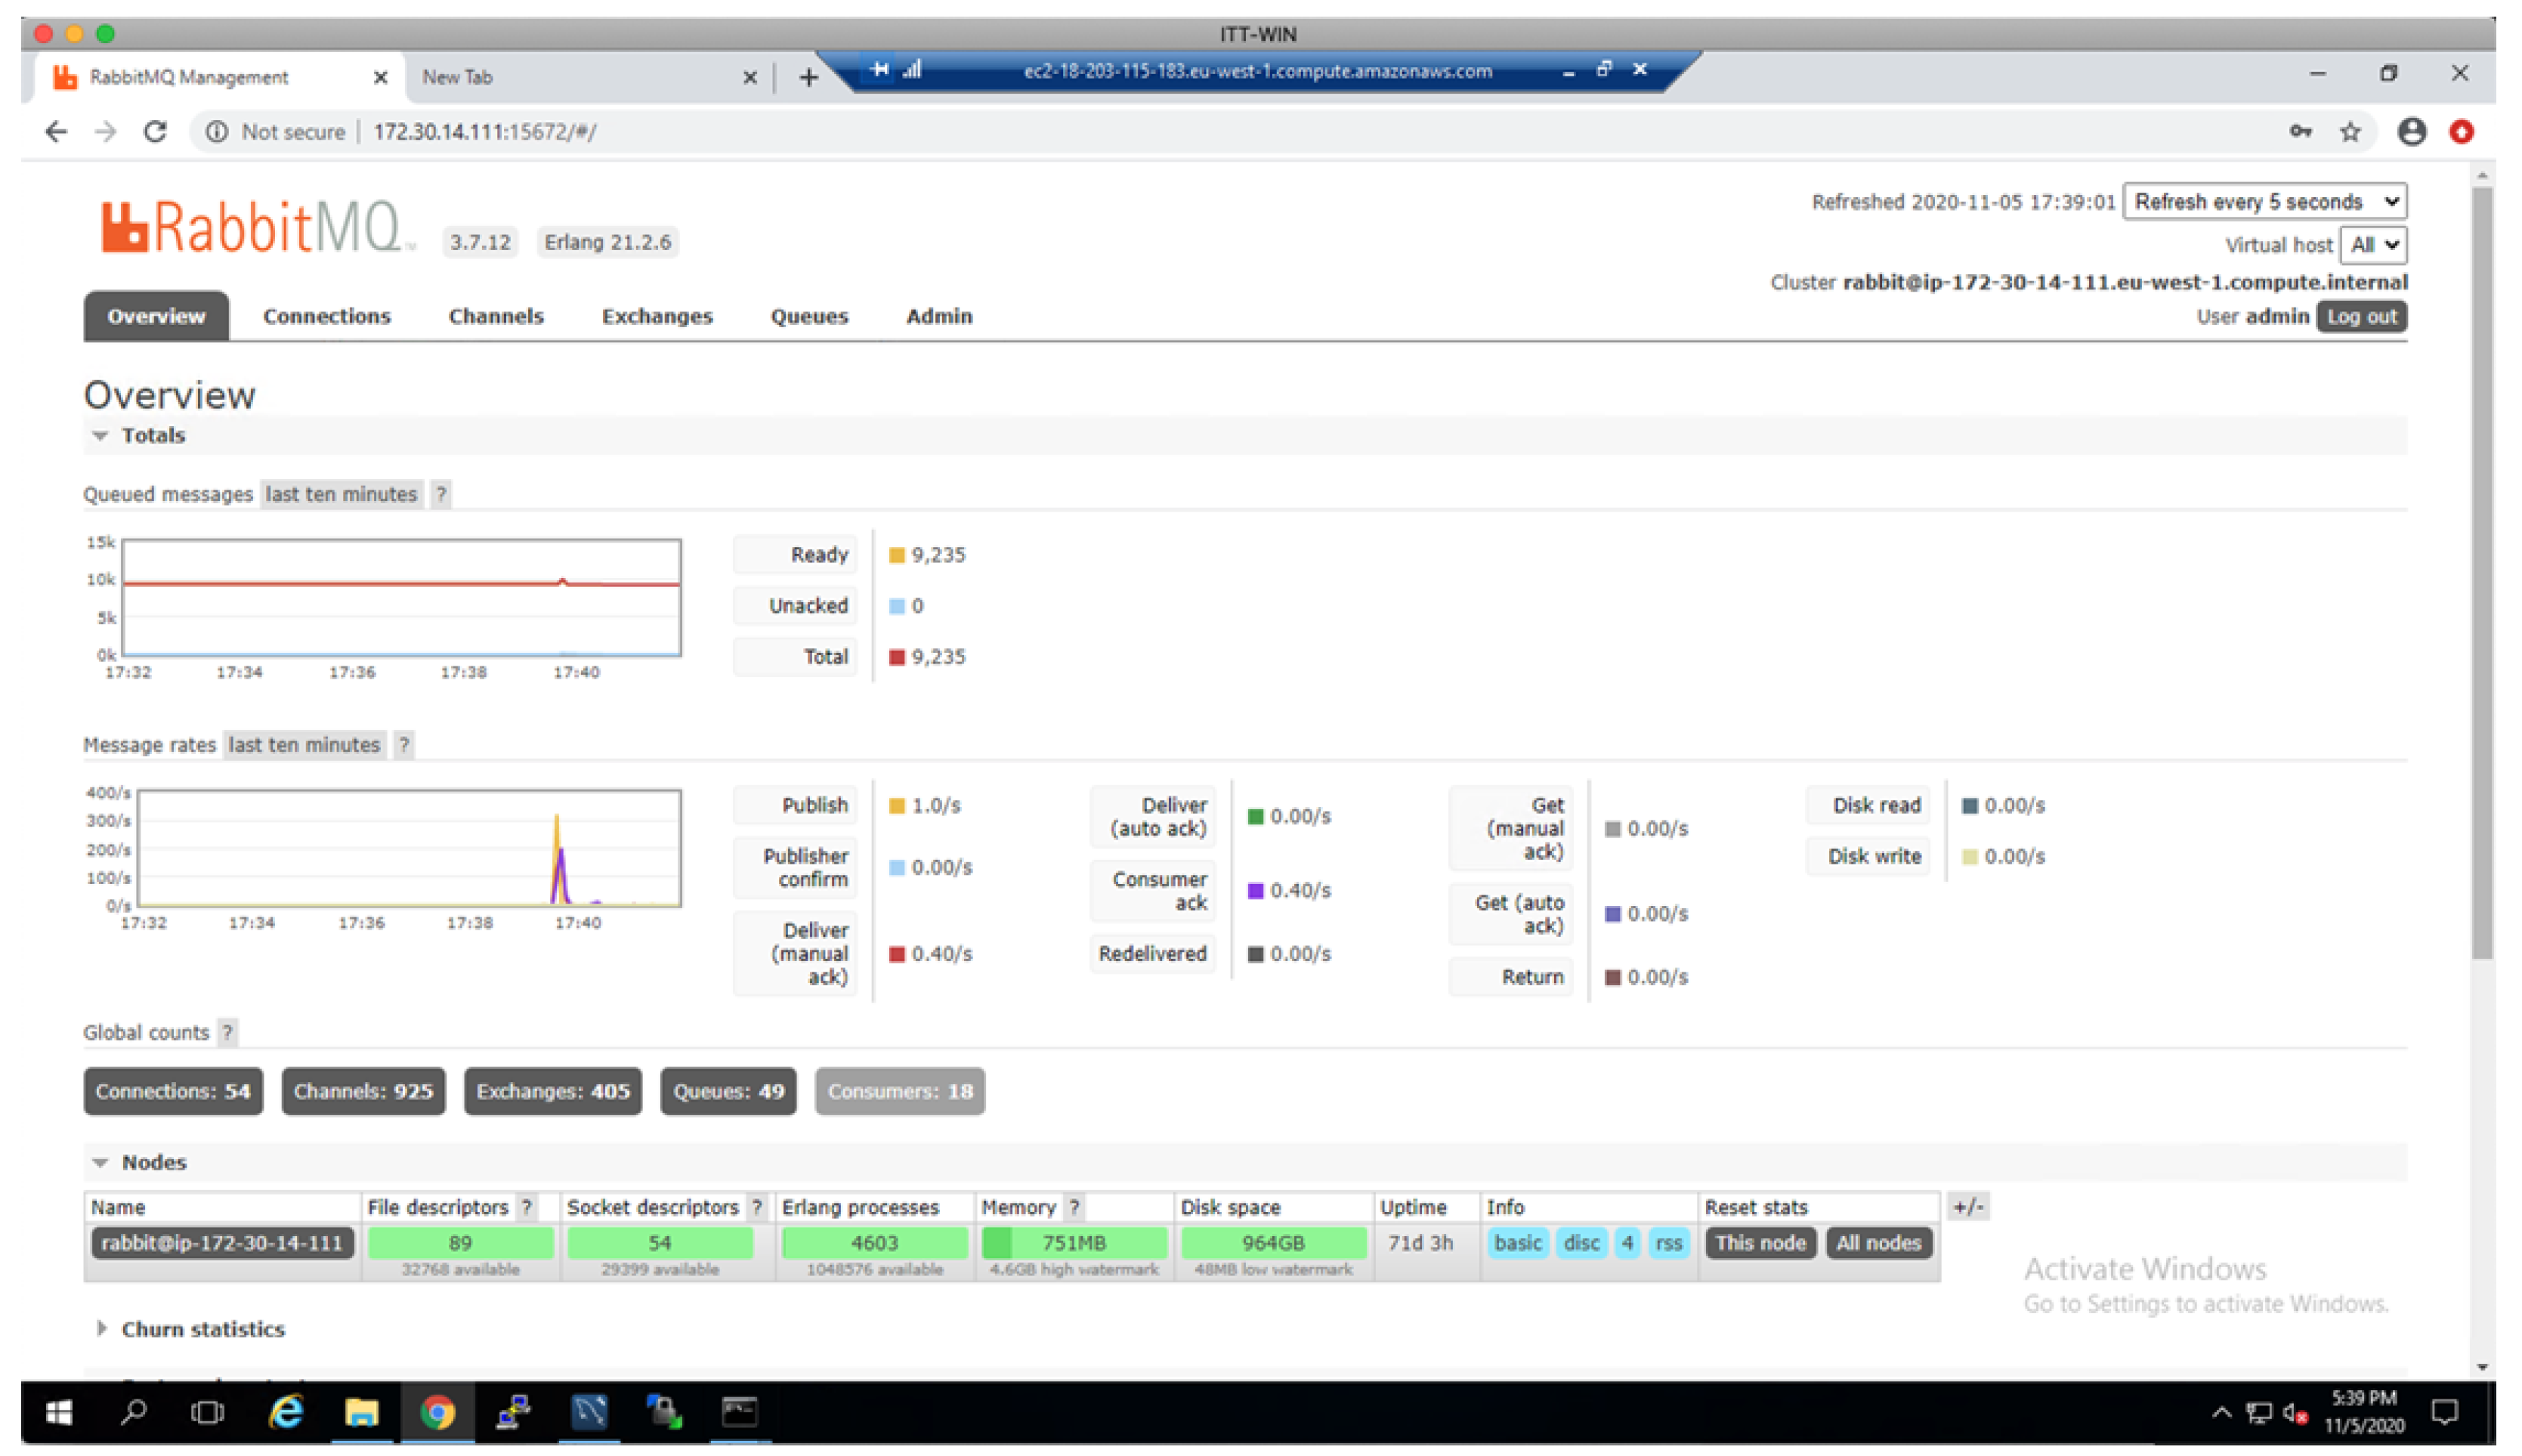This screenshot has height=1456, width=2522.
Task: Click the browser address bar URL
Action: 484,132
